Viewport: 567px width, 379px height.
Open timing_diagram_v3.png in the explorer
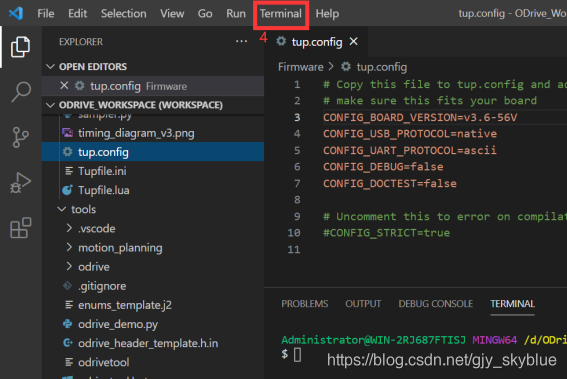(136, 133)
